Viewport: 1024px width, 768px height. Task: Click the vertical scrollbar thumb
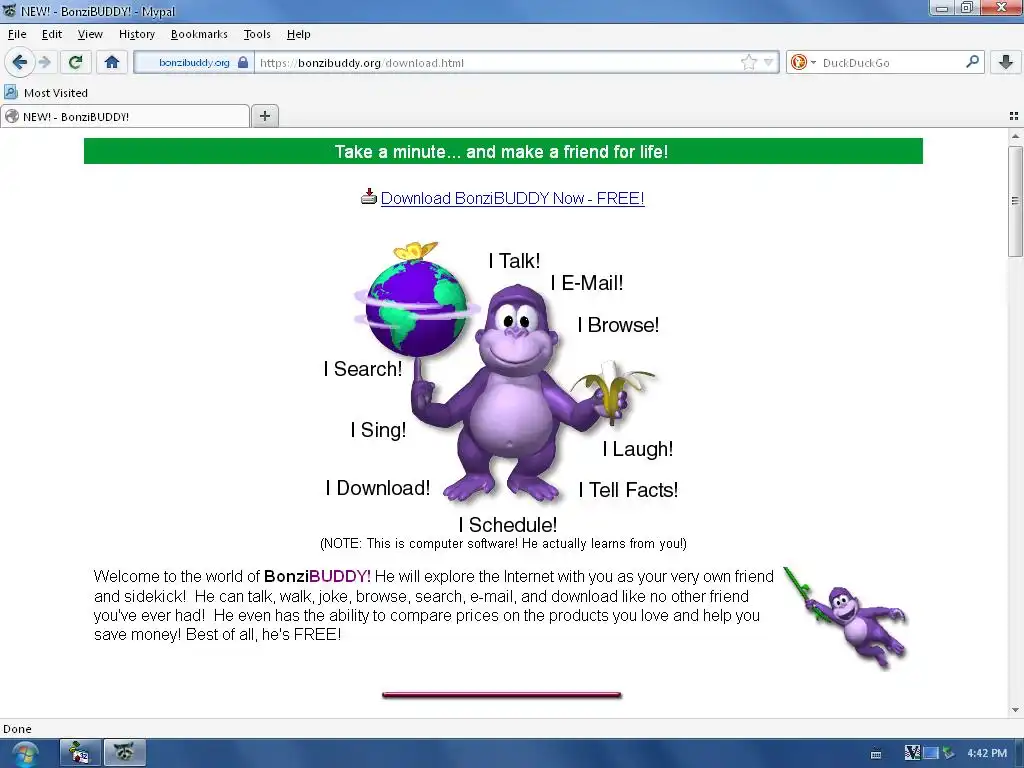pyautogui.click(x=1015, y=200)
